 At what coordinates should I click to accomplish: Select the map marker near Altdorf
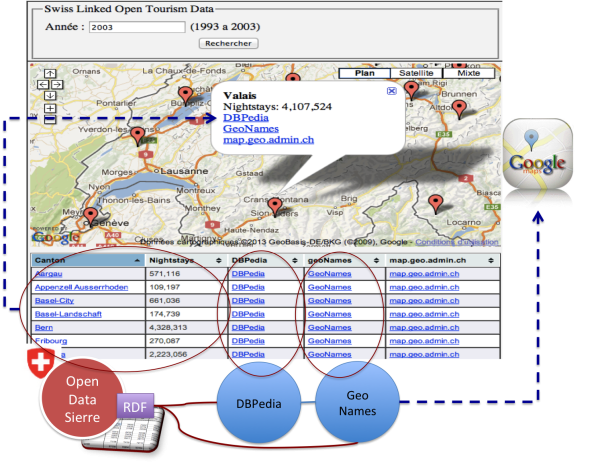pos(459,109)
